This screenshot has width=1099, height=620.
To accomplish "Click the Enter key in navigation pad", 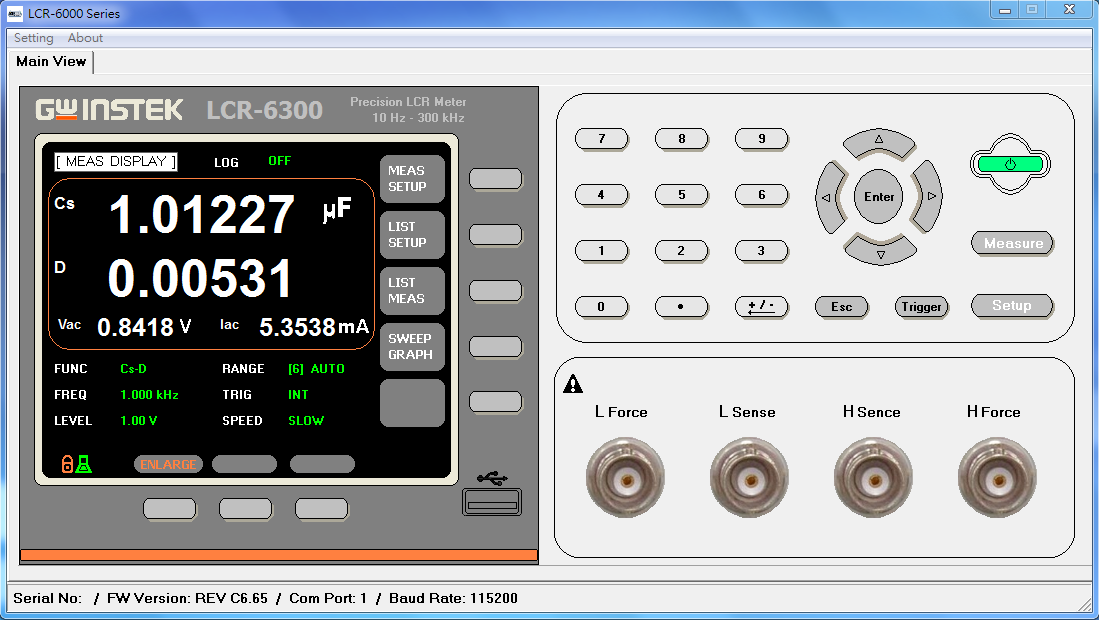I will (x=879, y=197).
